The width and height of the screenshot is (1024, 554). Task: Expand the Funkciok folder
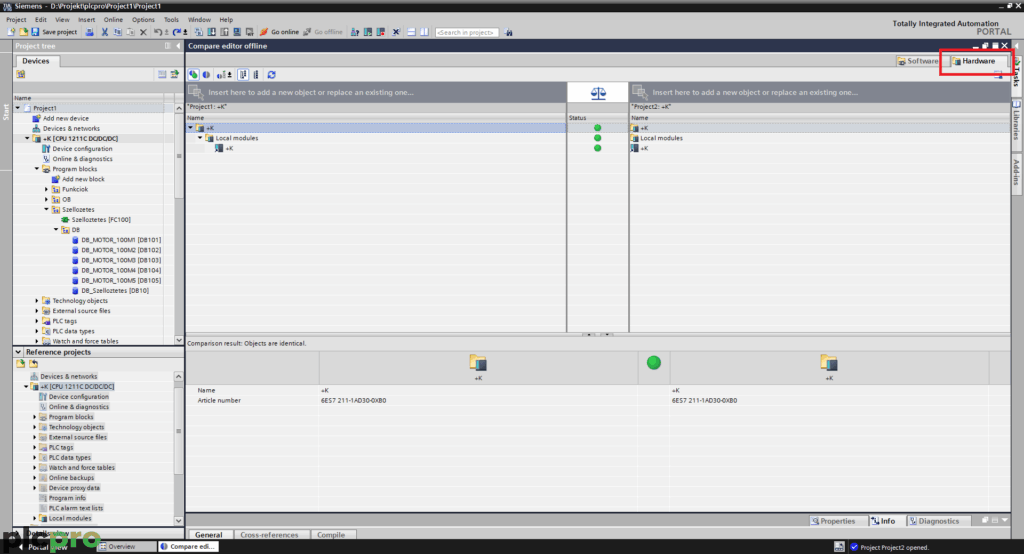pyautogui.click(x=46, y=189)
